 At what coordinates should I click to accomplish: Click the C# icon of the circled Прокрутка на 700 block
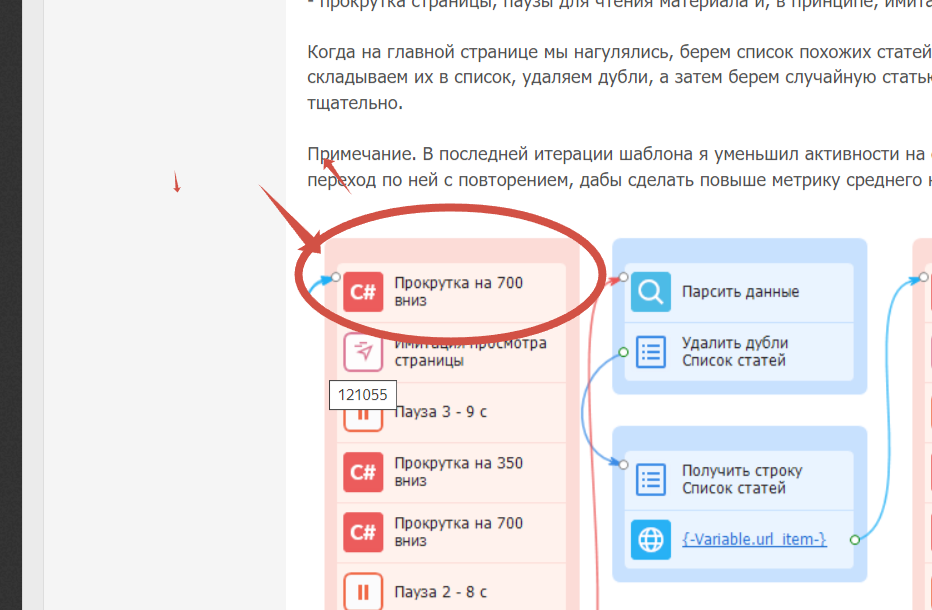tap(363, 291)
